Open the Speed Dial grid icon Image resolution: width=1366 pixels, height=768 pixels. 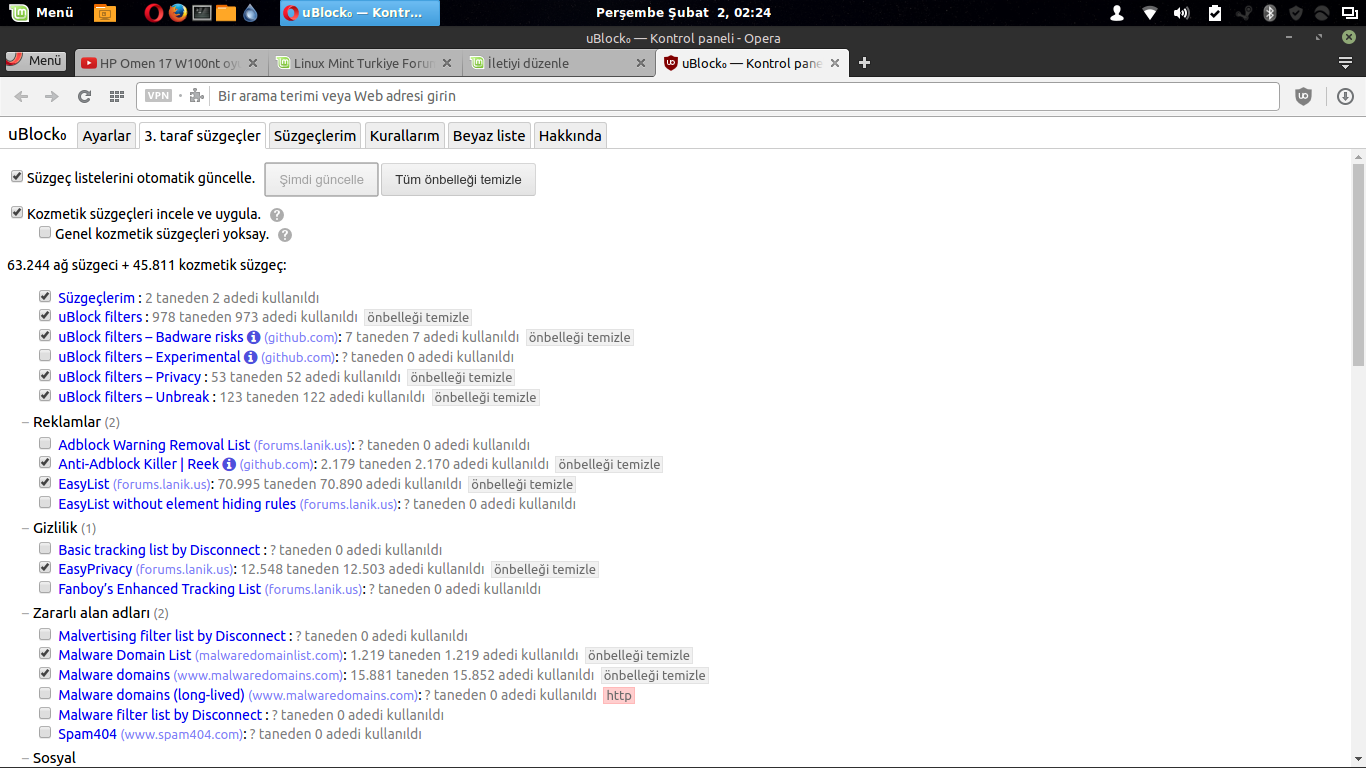(x=117, y=97)
